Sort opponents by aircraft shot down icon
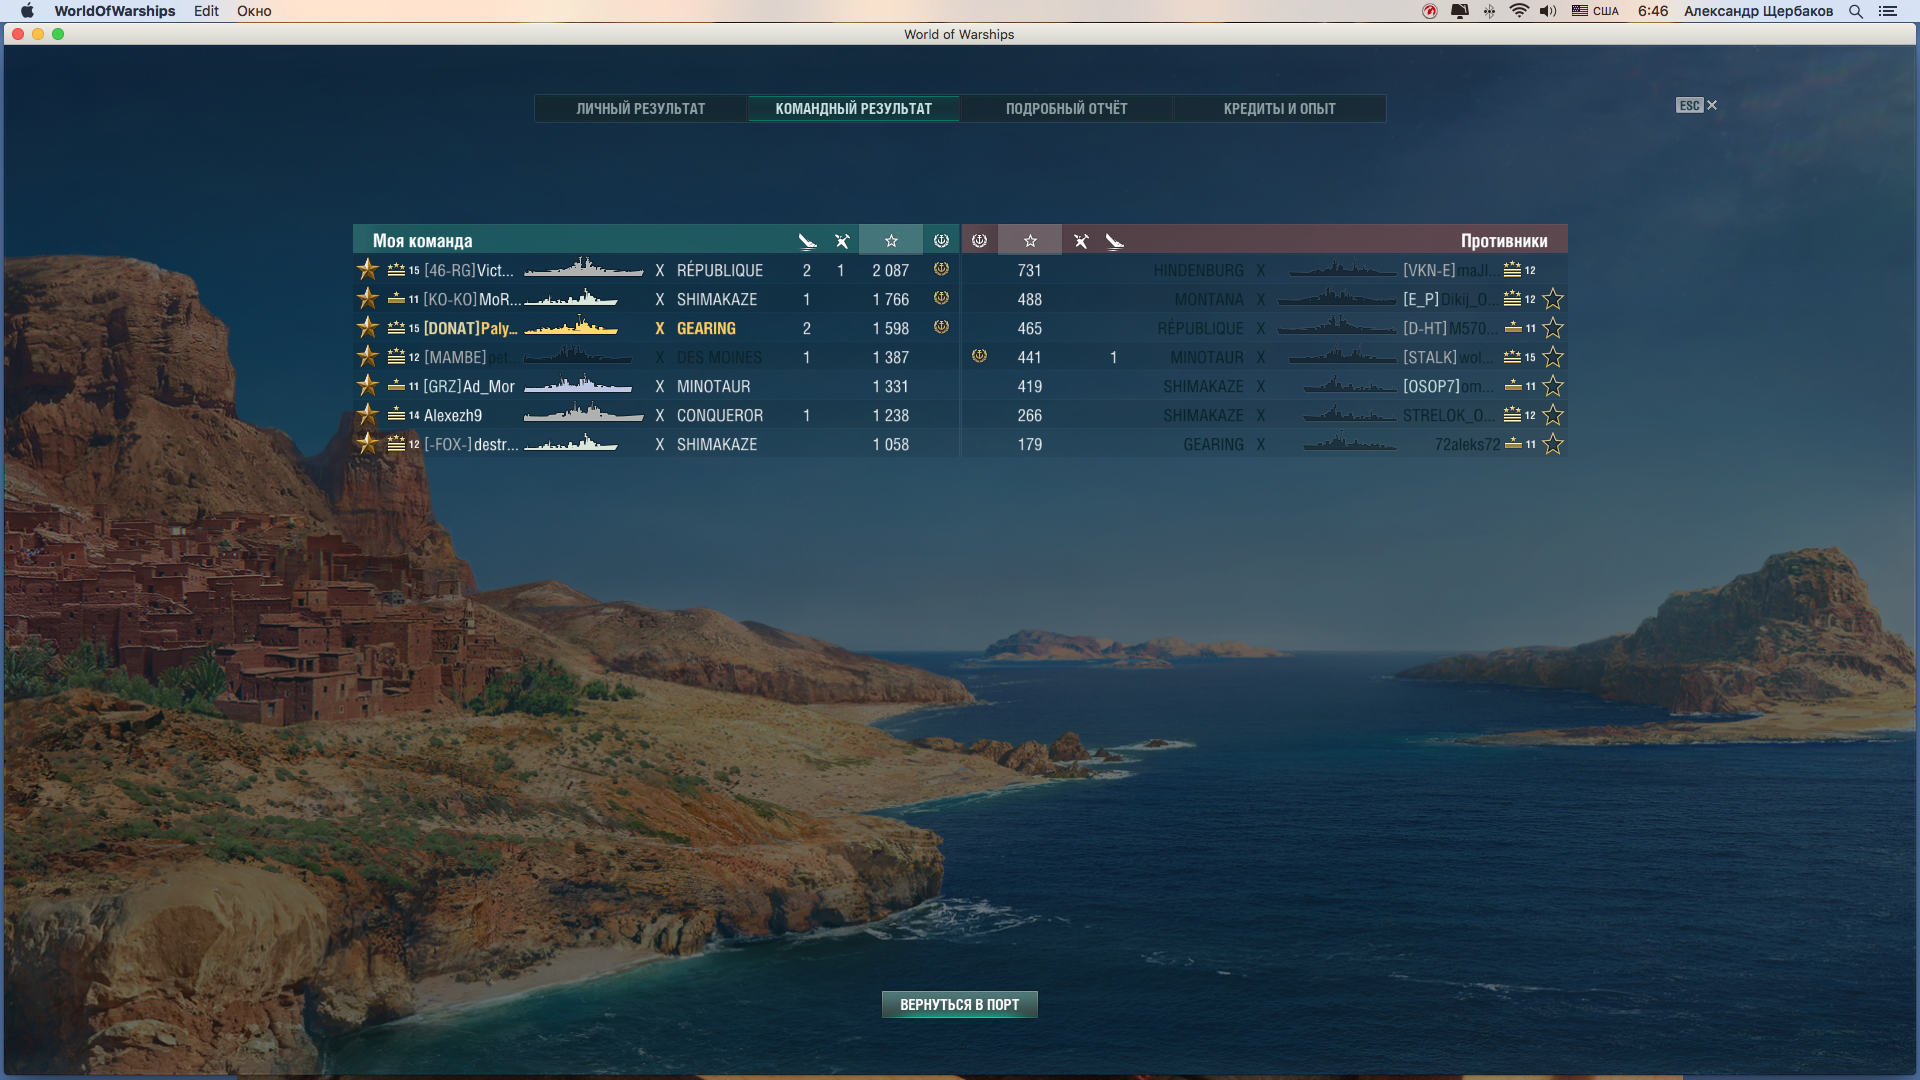Viewport: 1920px width, 1080px height. (1081, 240)
